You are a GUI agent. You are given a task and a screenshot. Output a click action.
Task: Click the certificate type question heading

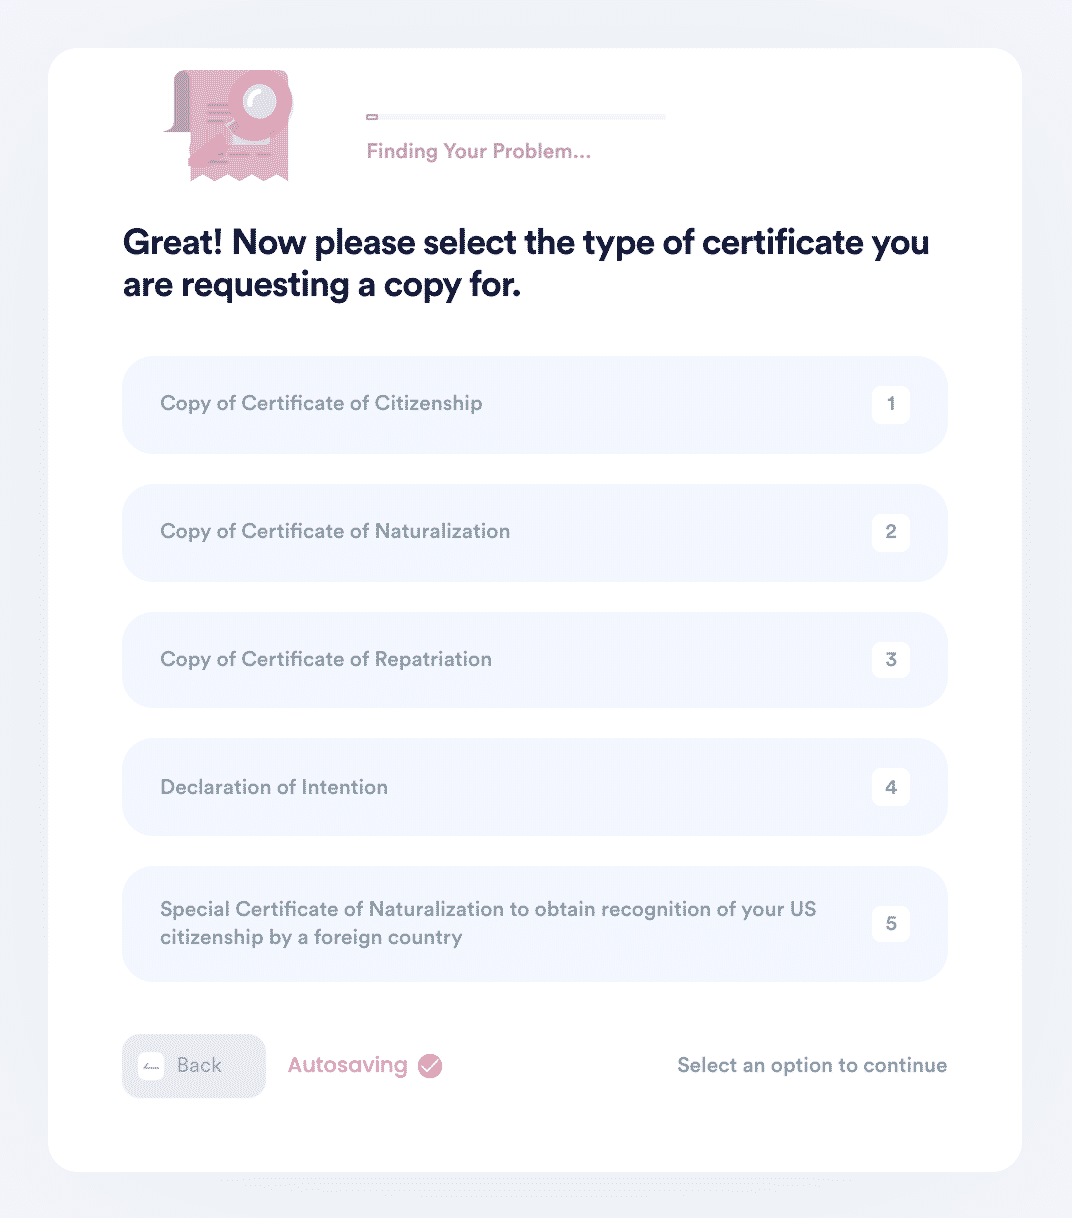(526, 264)
